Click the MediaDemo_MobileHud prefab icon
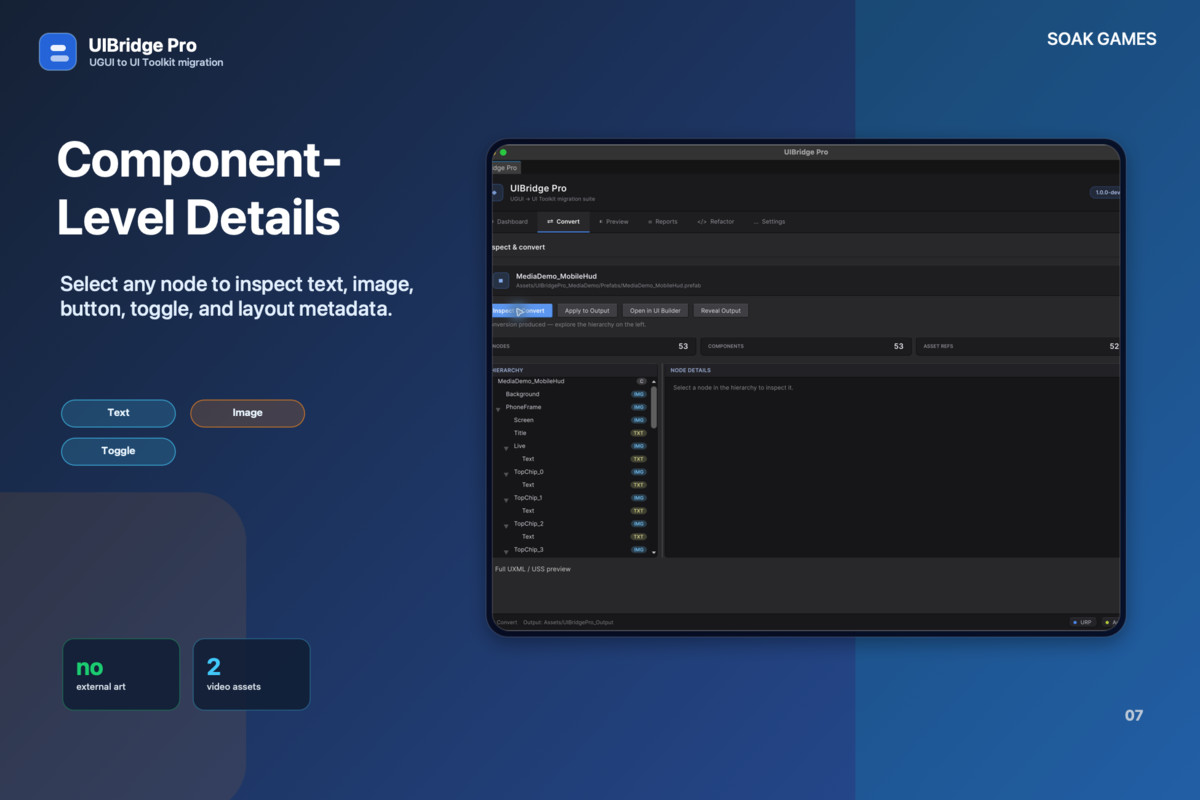 [x=501, y=281]
